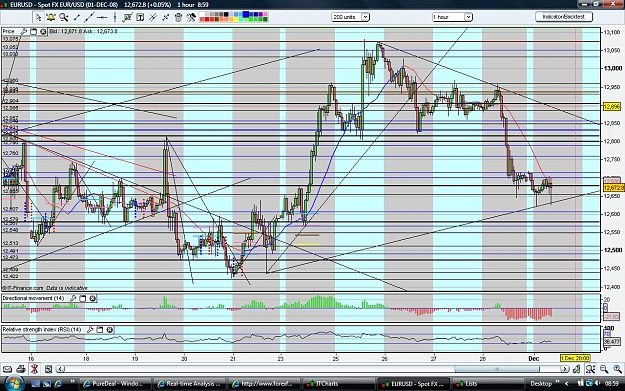Select the arrow pointer tool
The width and height of the screenshot is (625, 391).
point(38,17)
